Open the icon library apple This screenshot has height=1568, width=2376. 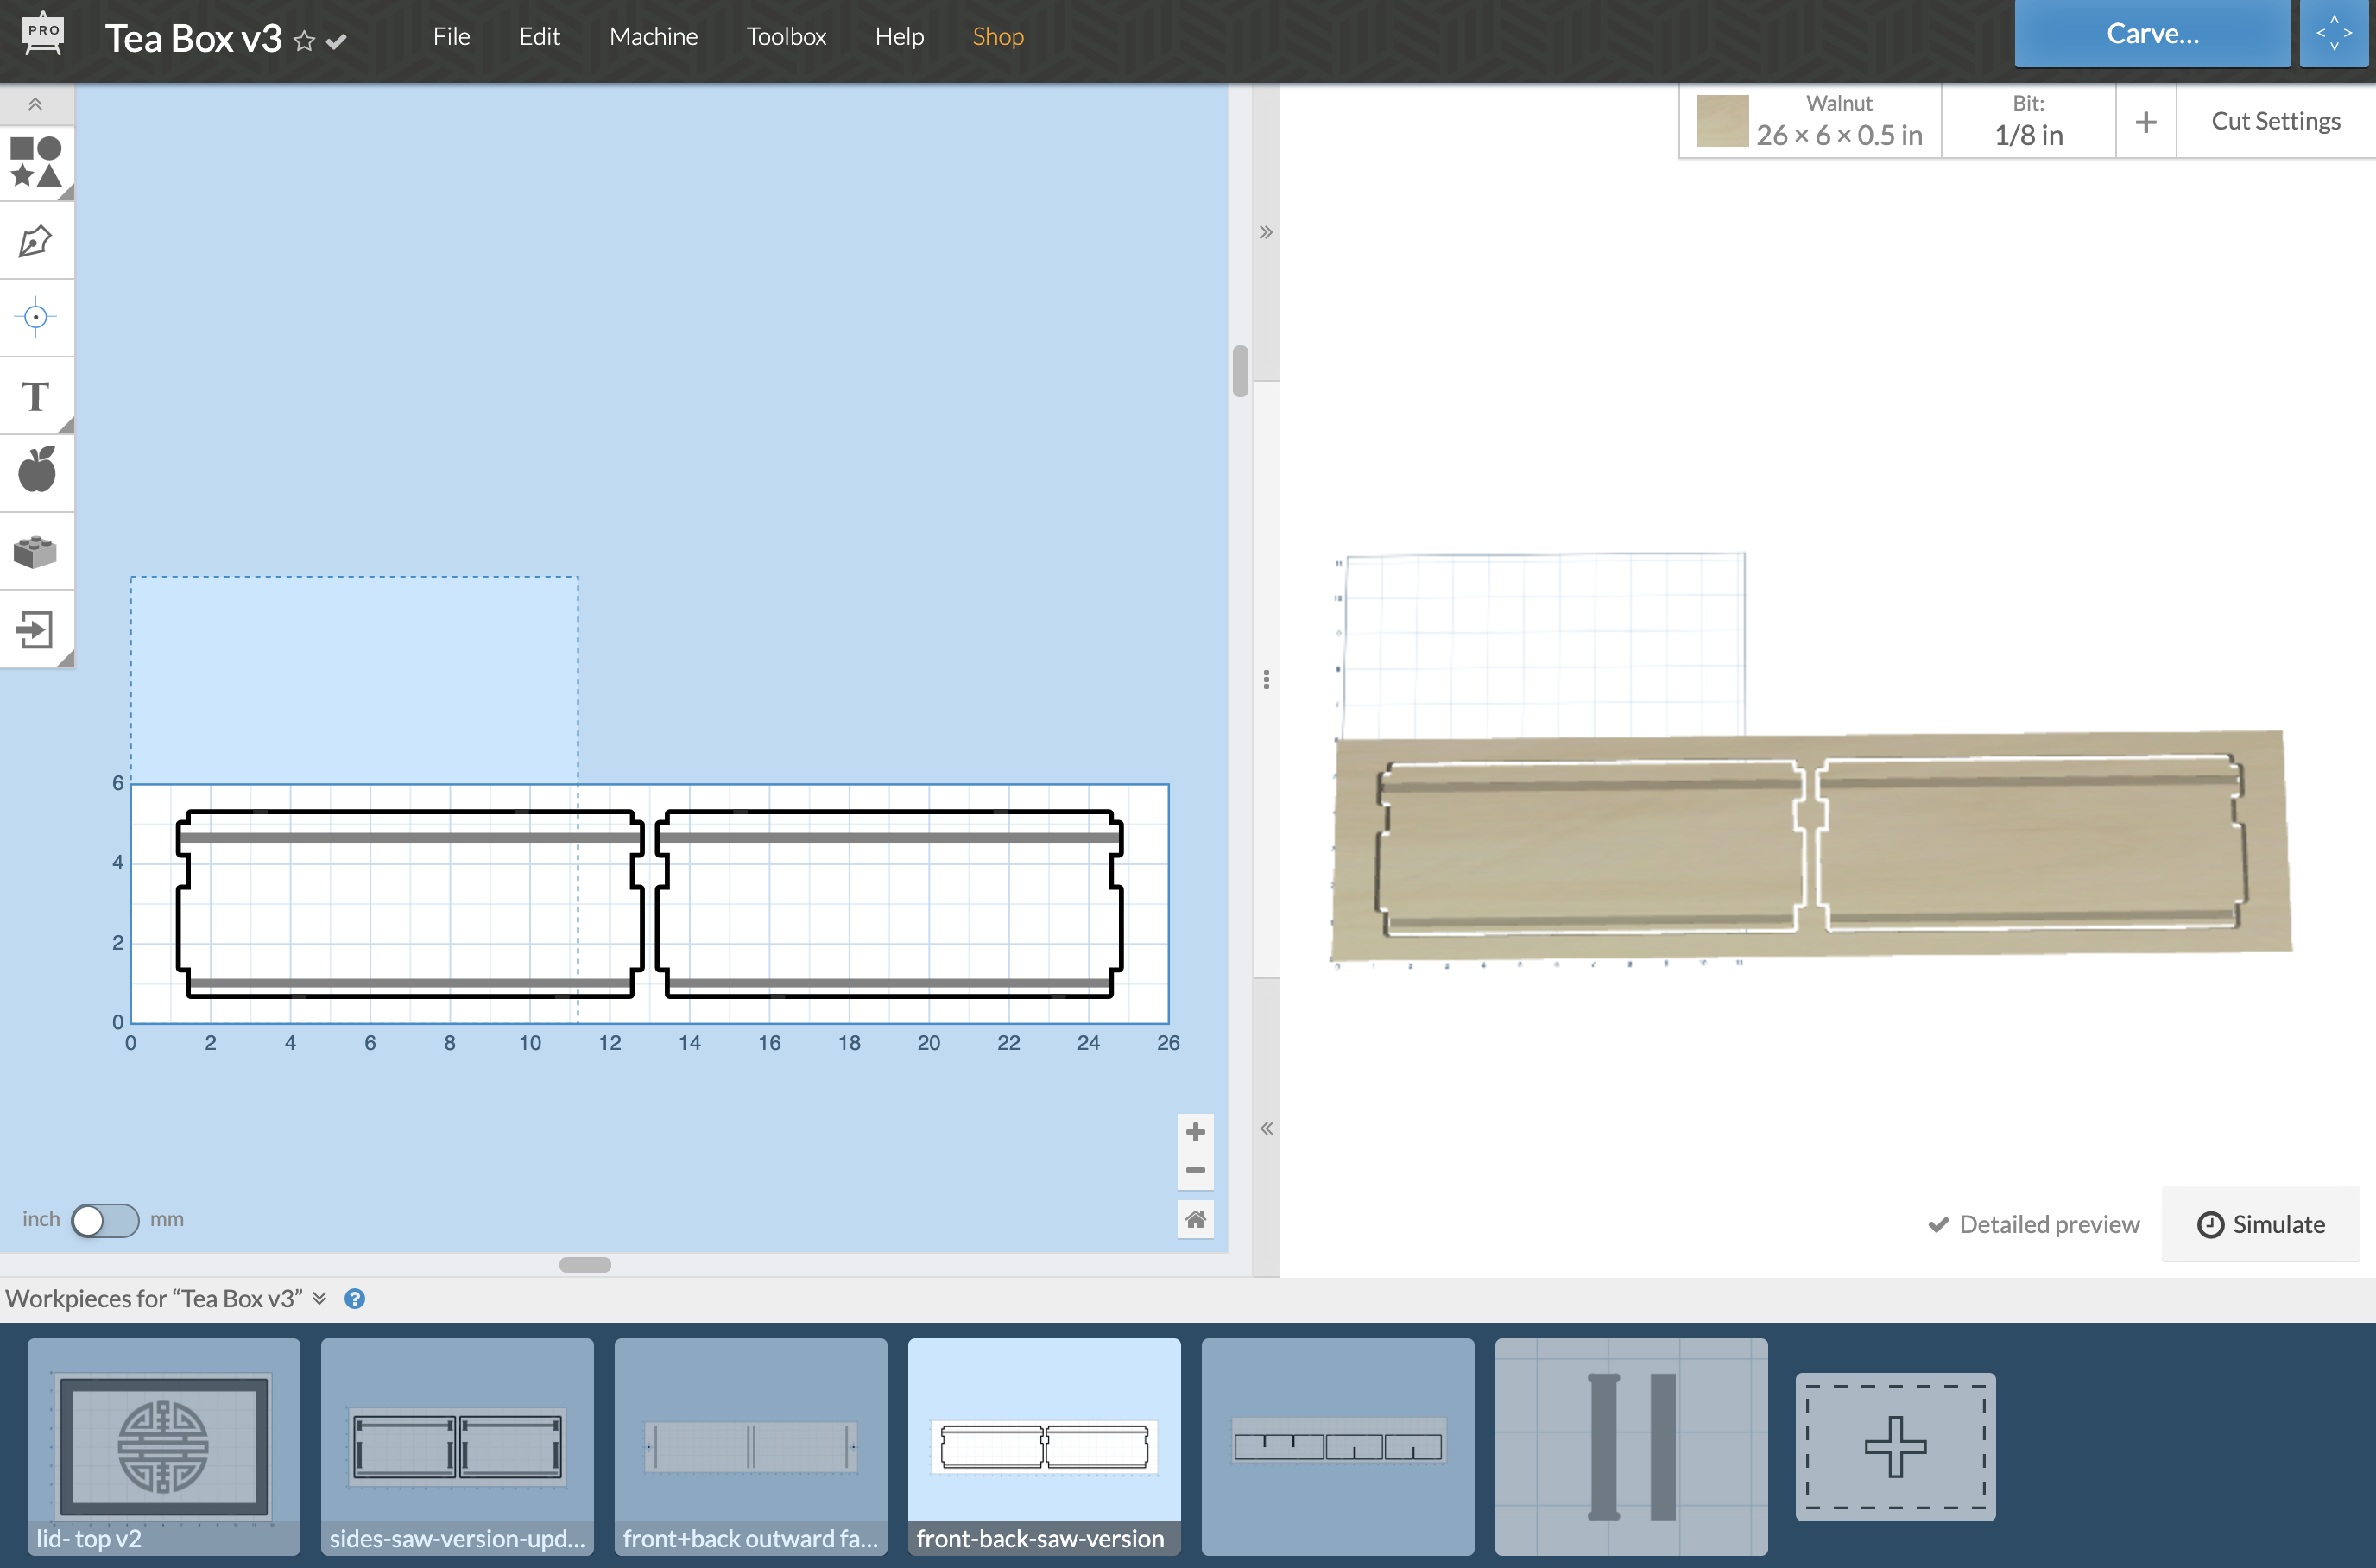click(36, 470)
